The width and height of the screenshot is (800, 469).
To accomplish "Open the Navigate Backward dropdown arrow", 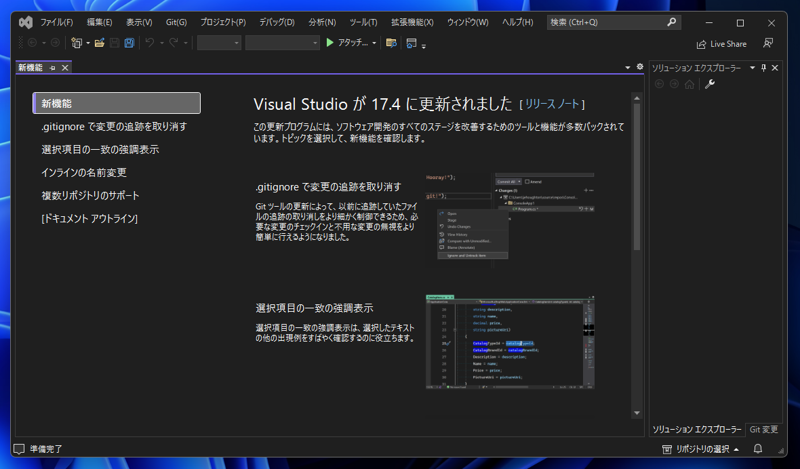I will point(44,43).
